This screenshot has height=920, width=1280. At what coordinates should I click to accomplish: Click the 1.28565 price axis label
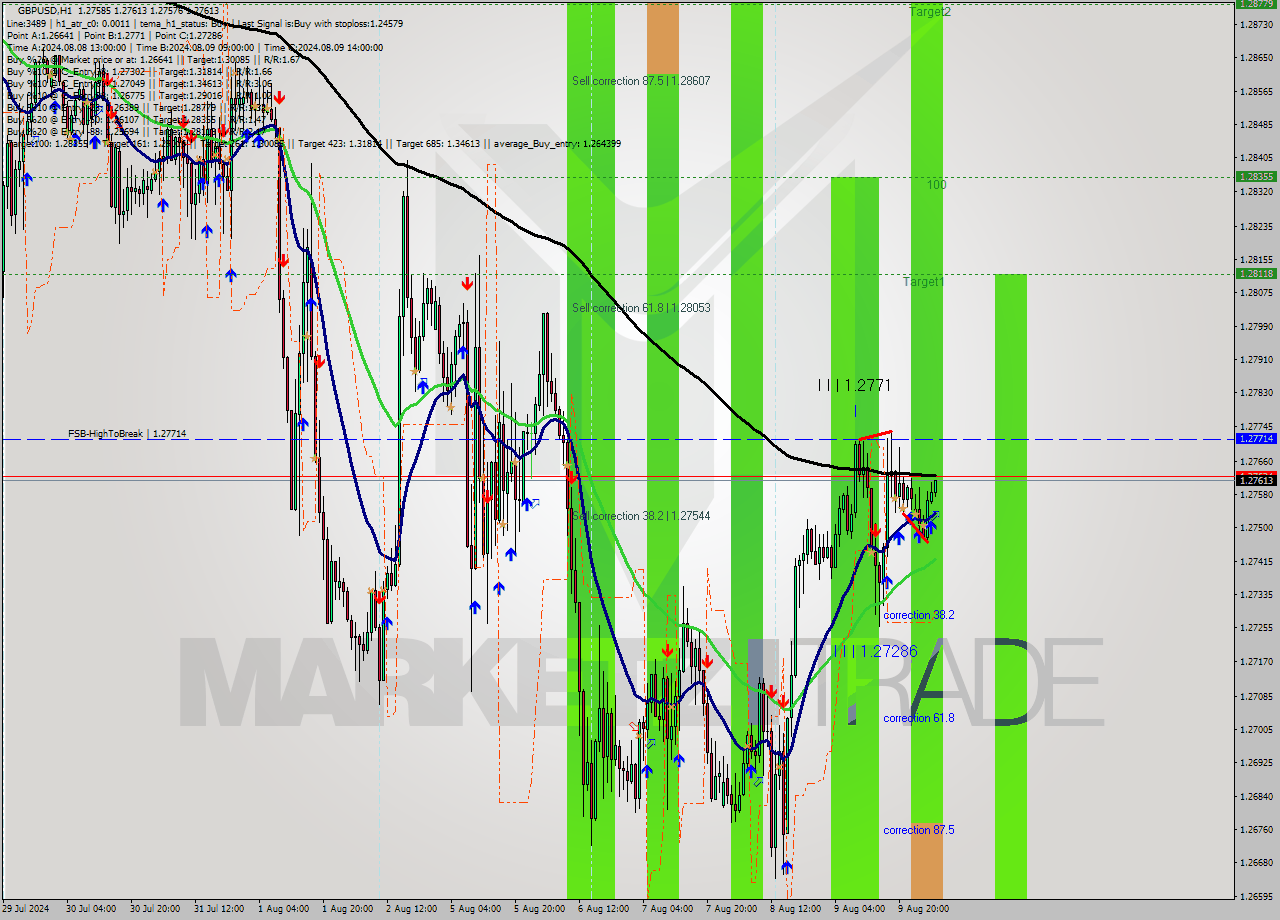(x=1255, y=91)
